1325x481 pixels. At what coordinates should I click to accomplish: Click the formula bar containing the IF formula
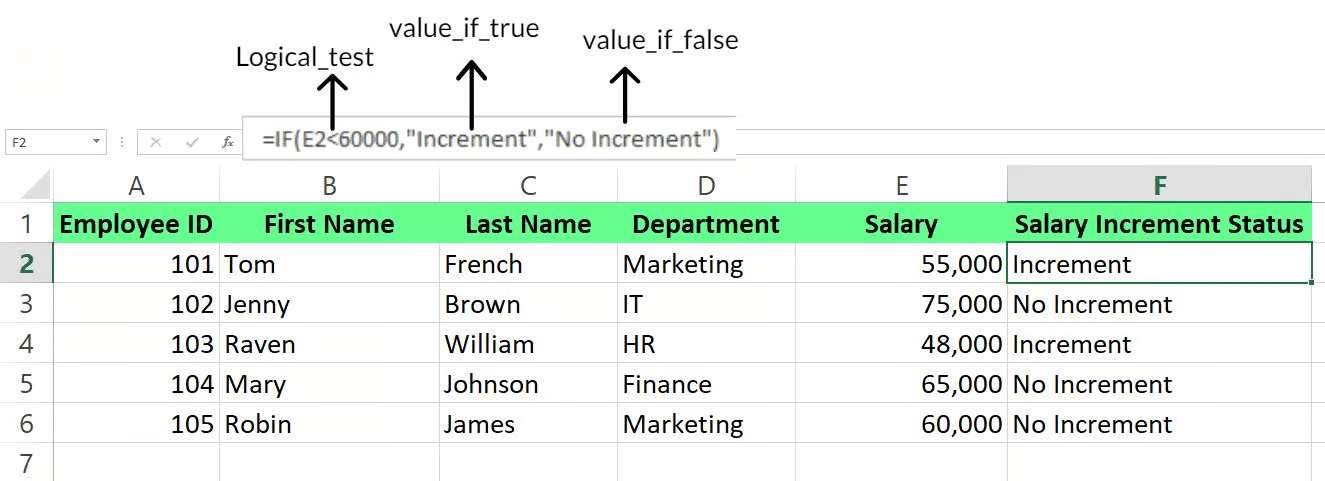(490, 139)
